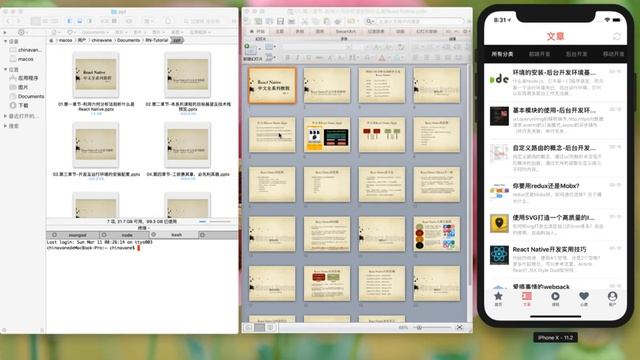
Task: Select 后台开发 category tab in phone app
Action: (576, 54)
